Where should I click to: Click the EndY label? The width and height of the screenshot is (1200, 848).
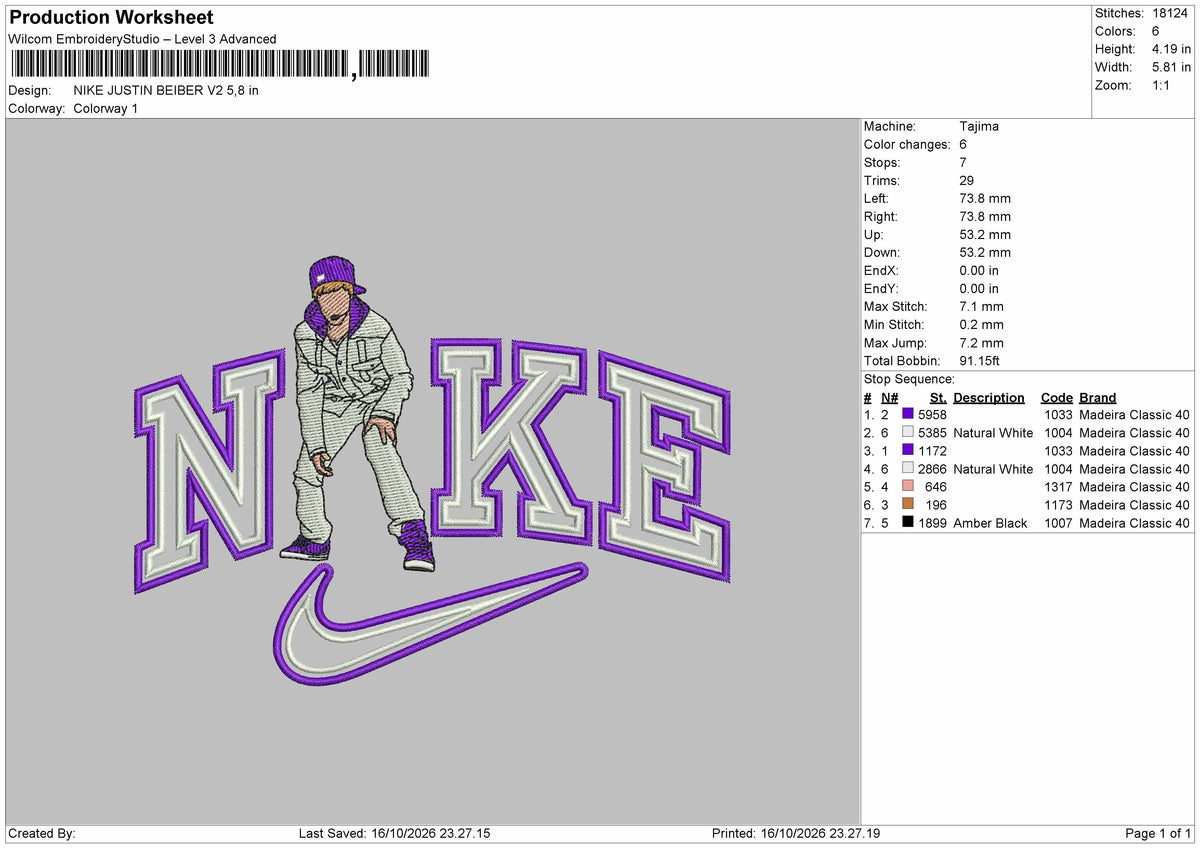[x=881, y=288]
